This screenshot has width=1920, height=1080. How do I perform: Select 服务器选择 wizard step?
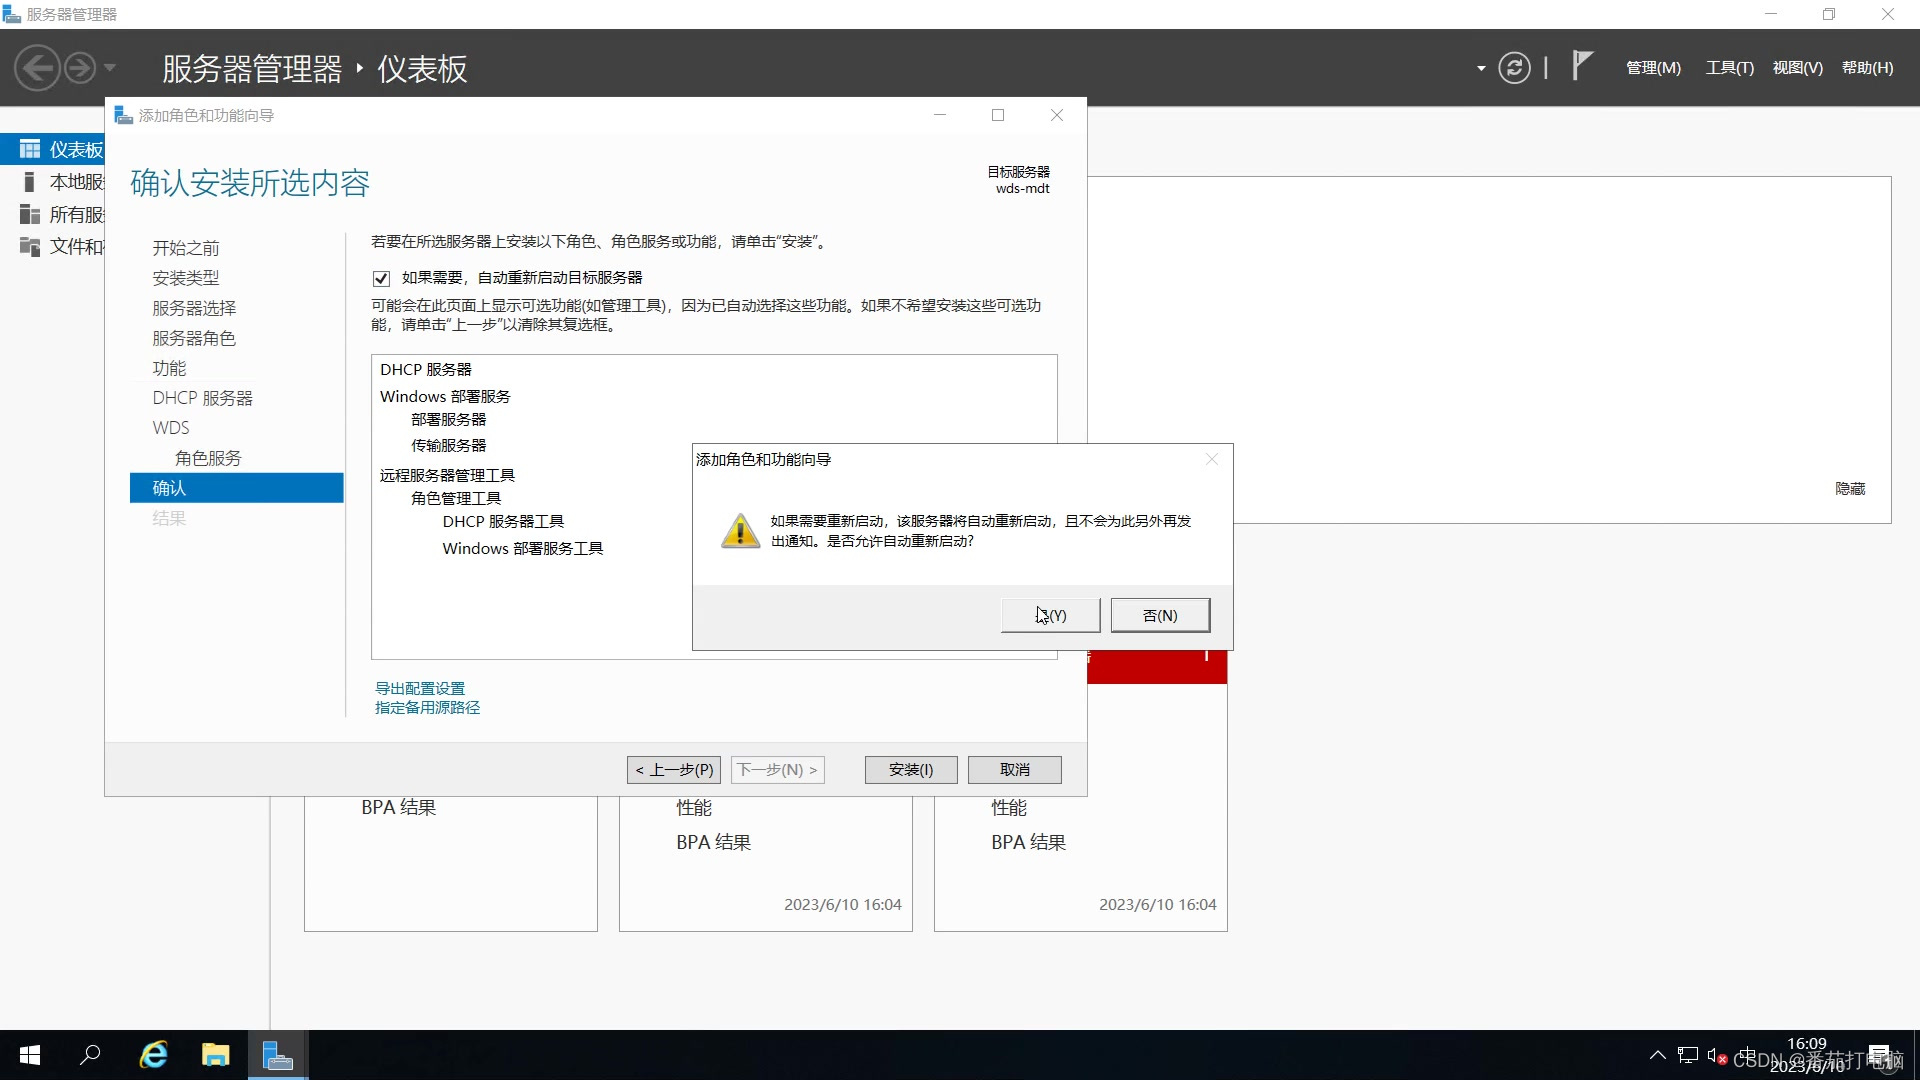(x=194, y=308)
